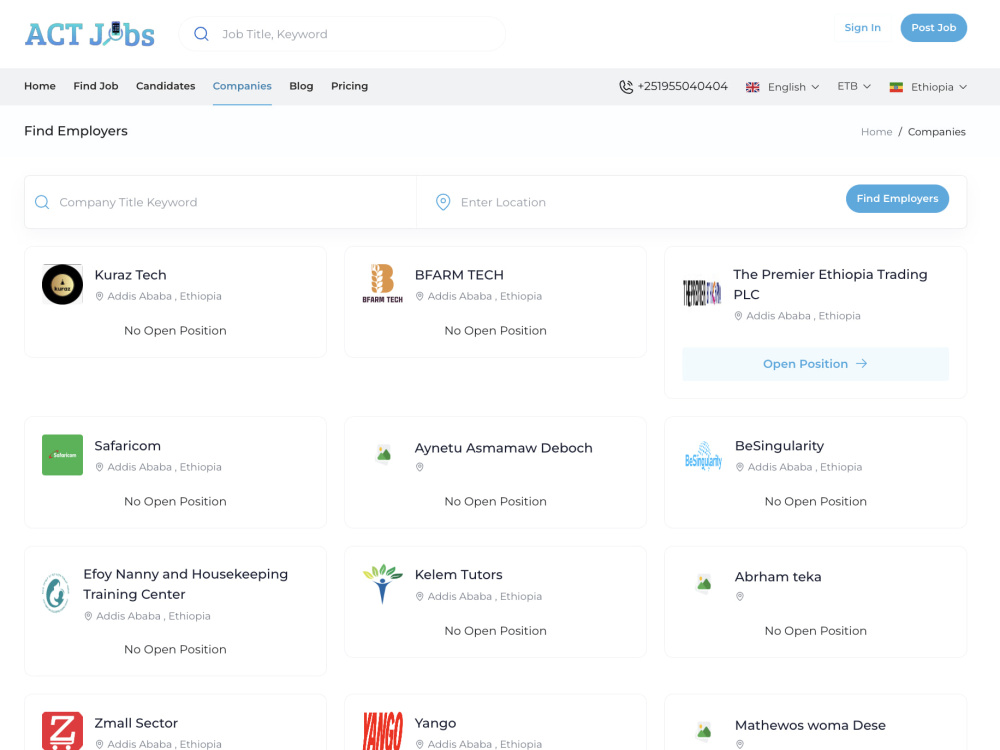Open the Kuraz Tech logo
The height and width of the screenshot is (750, 1000).
pyautogui.click(x=62, y=284)
